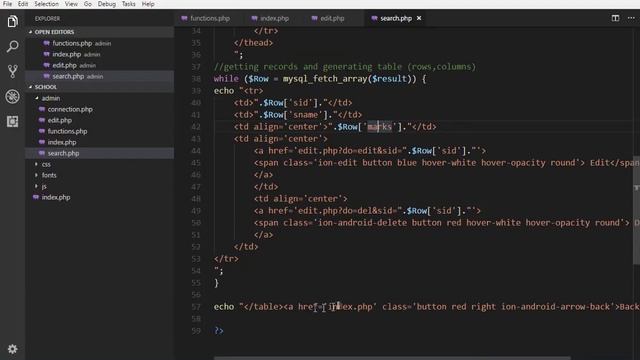Select index.php in Open Editors
Viewport: 640px width, 360px height.
click(x=67, y=54)
